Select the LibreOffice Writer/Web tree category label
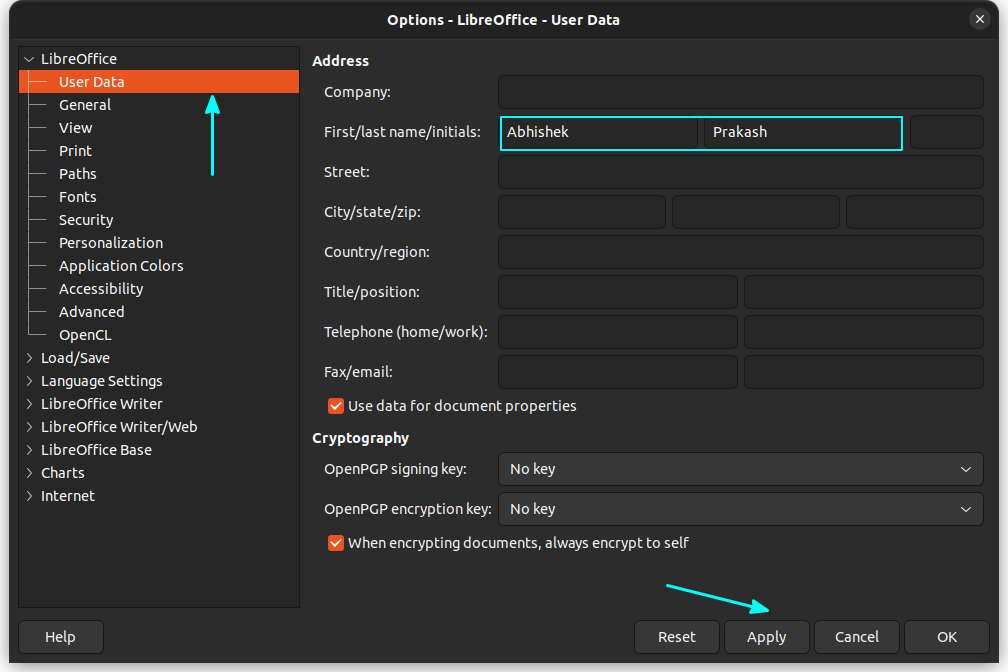1008x672 pixels. pyautogui.click(x=119, y=427)
